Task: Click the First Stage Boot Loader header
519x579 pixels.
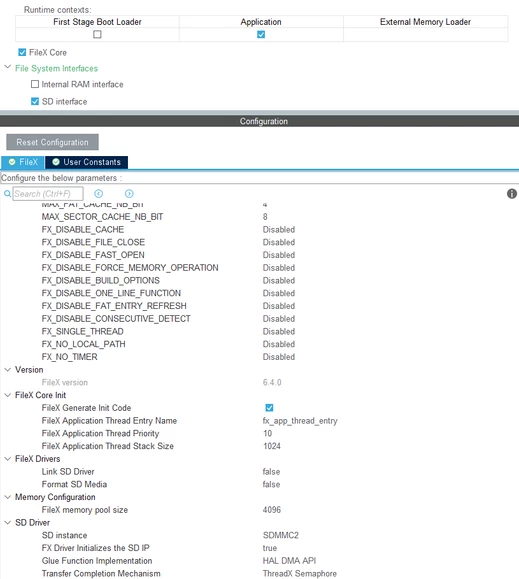Action: coord(97,22)
